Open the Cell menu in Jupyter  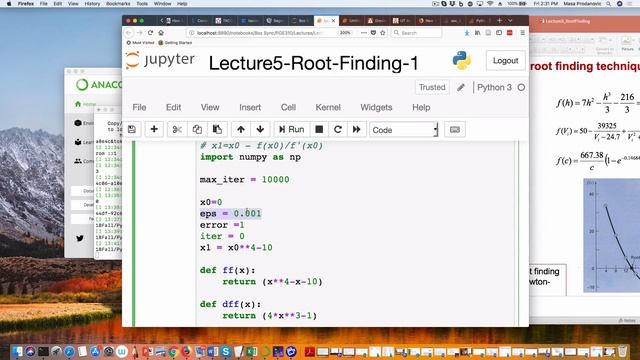[x=288, y=107]
